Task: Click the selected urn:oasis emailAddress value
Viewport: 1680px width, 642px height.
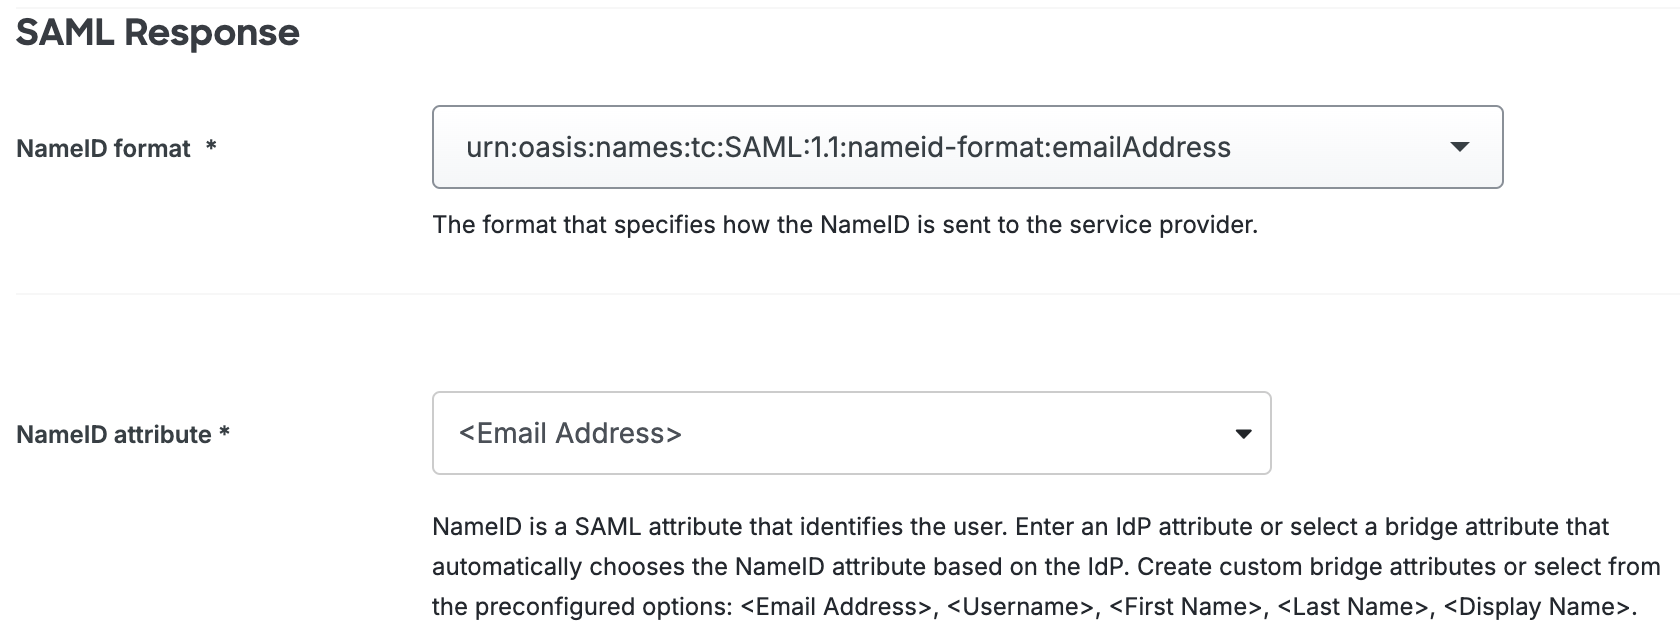Action: coord(848,148)
